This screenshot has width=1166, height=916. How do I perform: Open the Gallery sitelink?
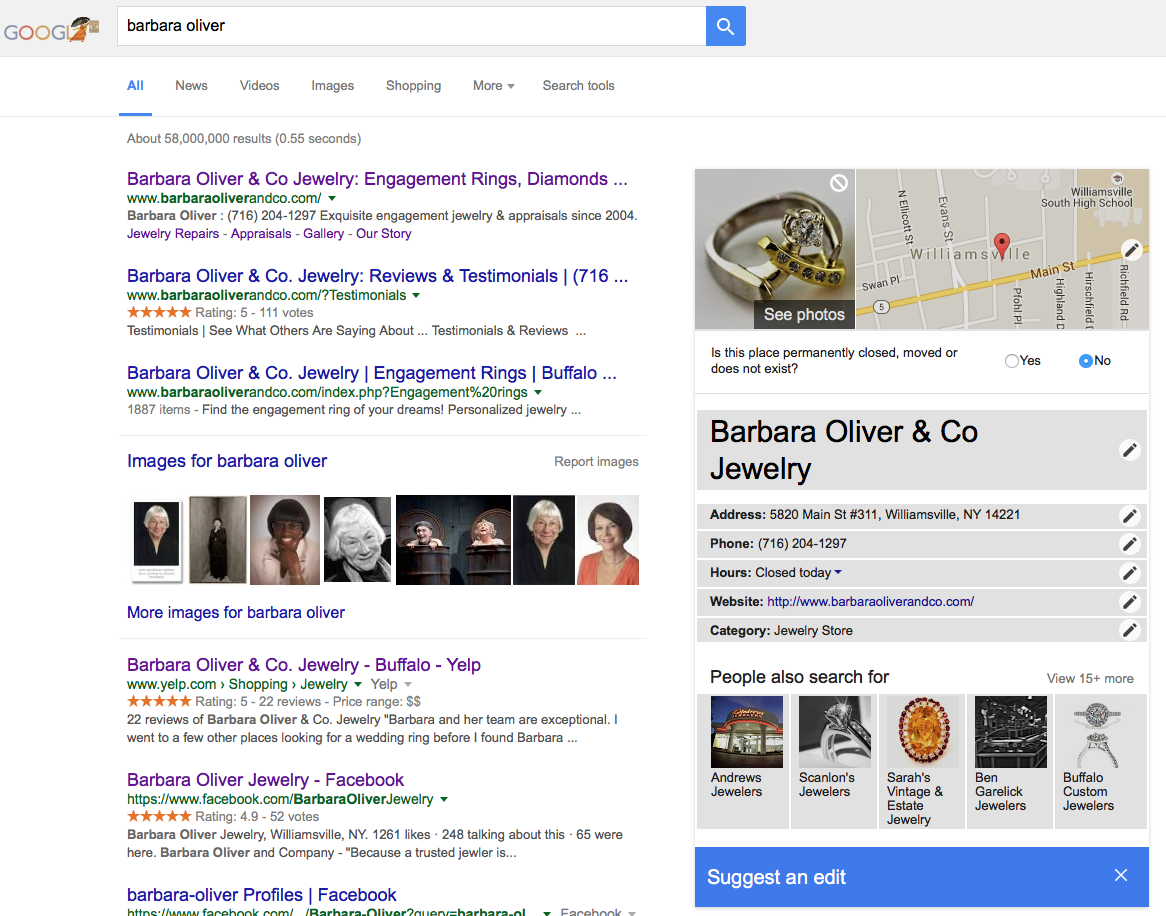click(x=323, y=233)
